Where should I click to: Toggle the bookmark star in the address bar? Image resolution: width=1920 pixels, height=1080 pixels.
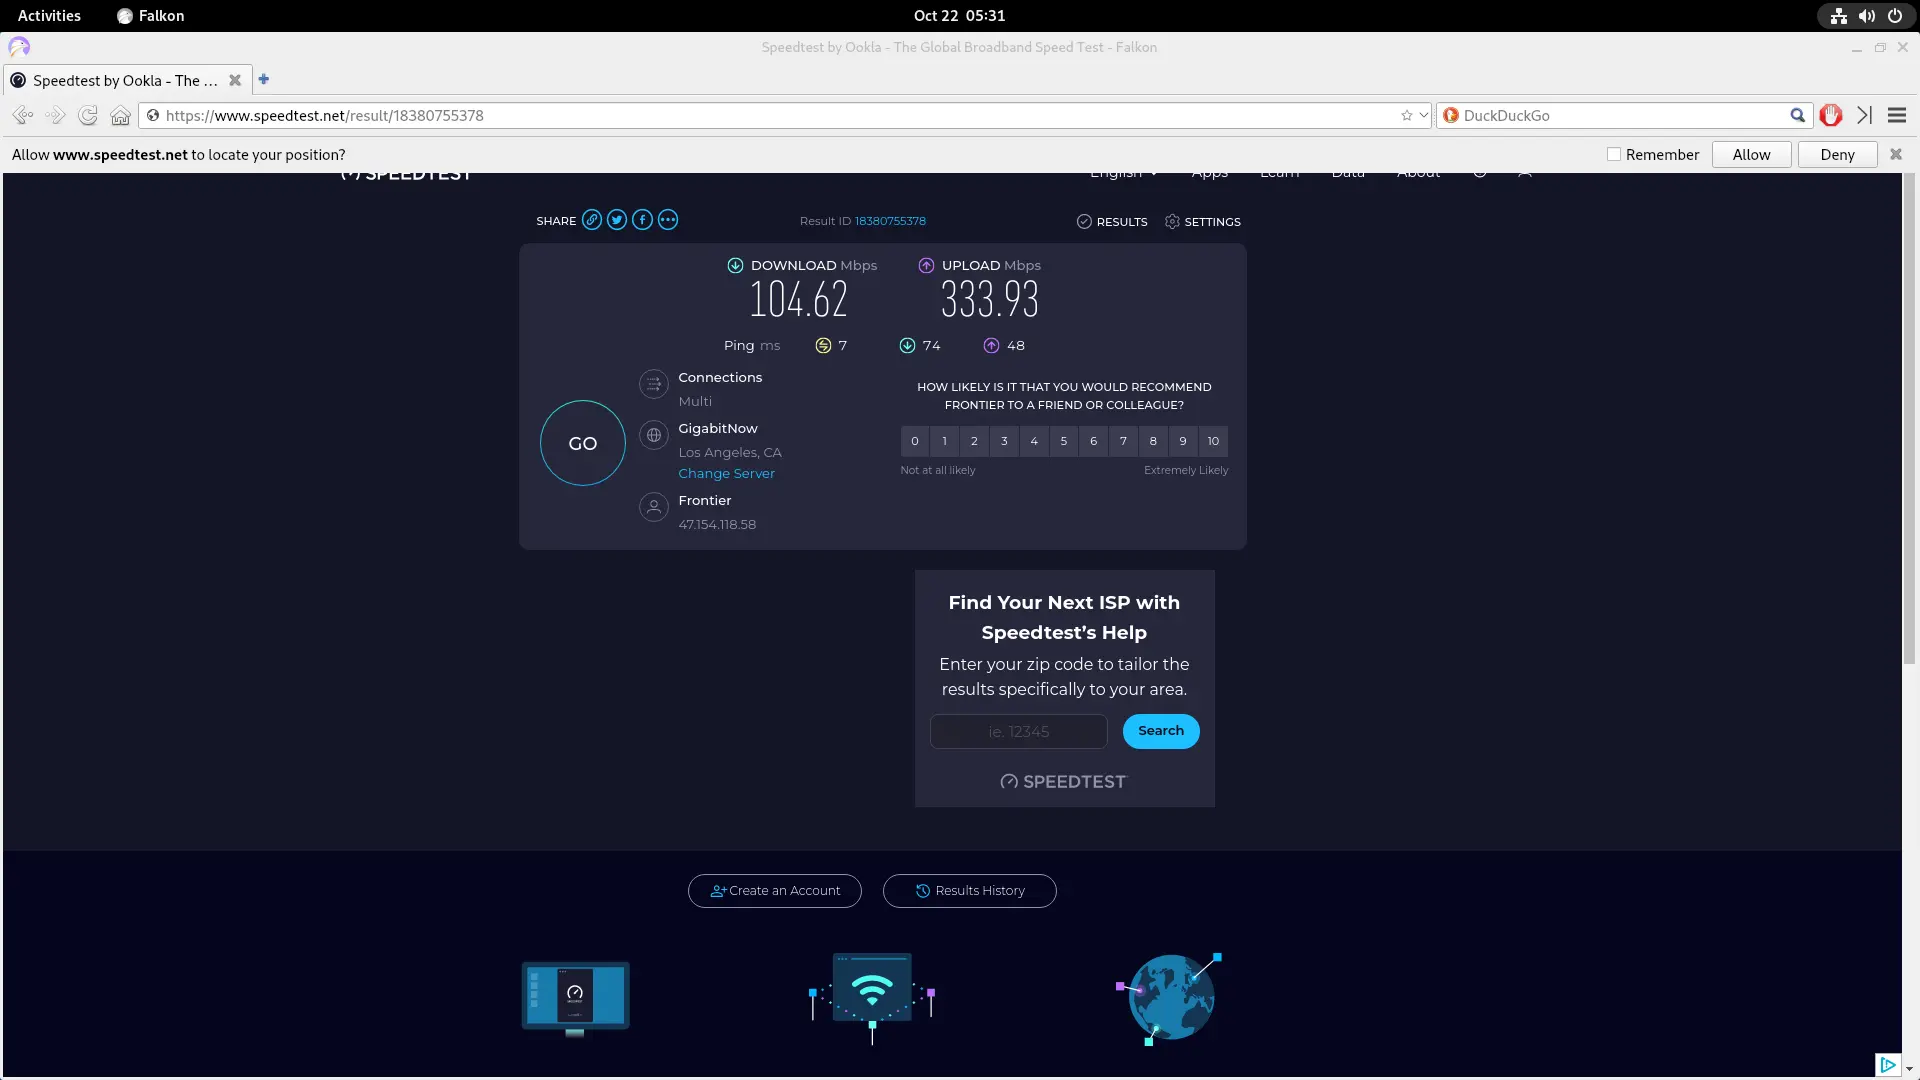point(1406,115)
